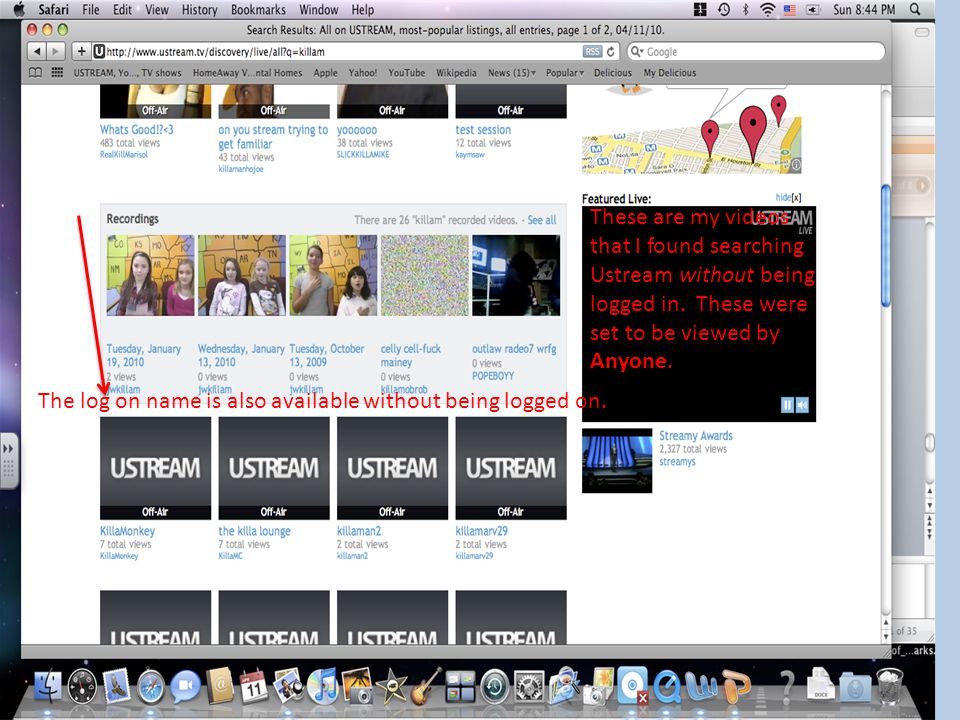Open the Tuesday, January 19, 2010 recording thumbnail
The height and width of the screenshot is (720, 960).
(x=150, y=276)
